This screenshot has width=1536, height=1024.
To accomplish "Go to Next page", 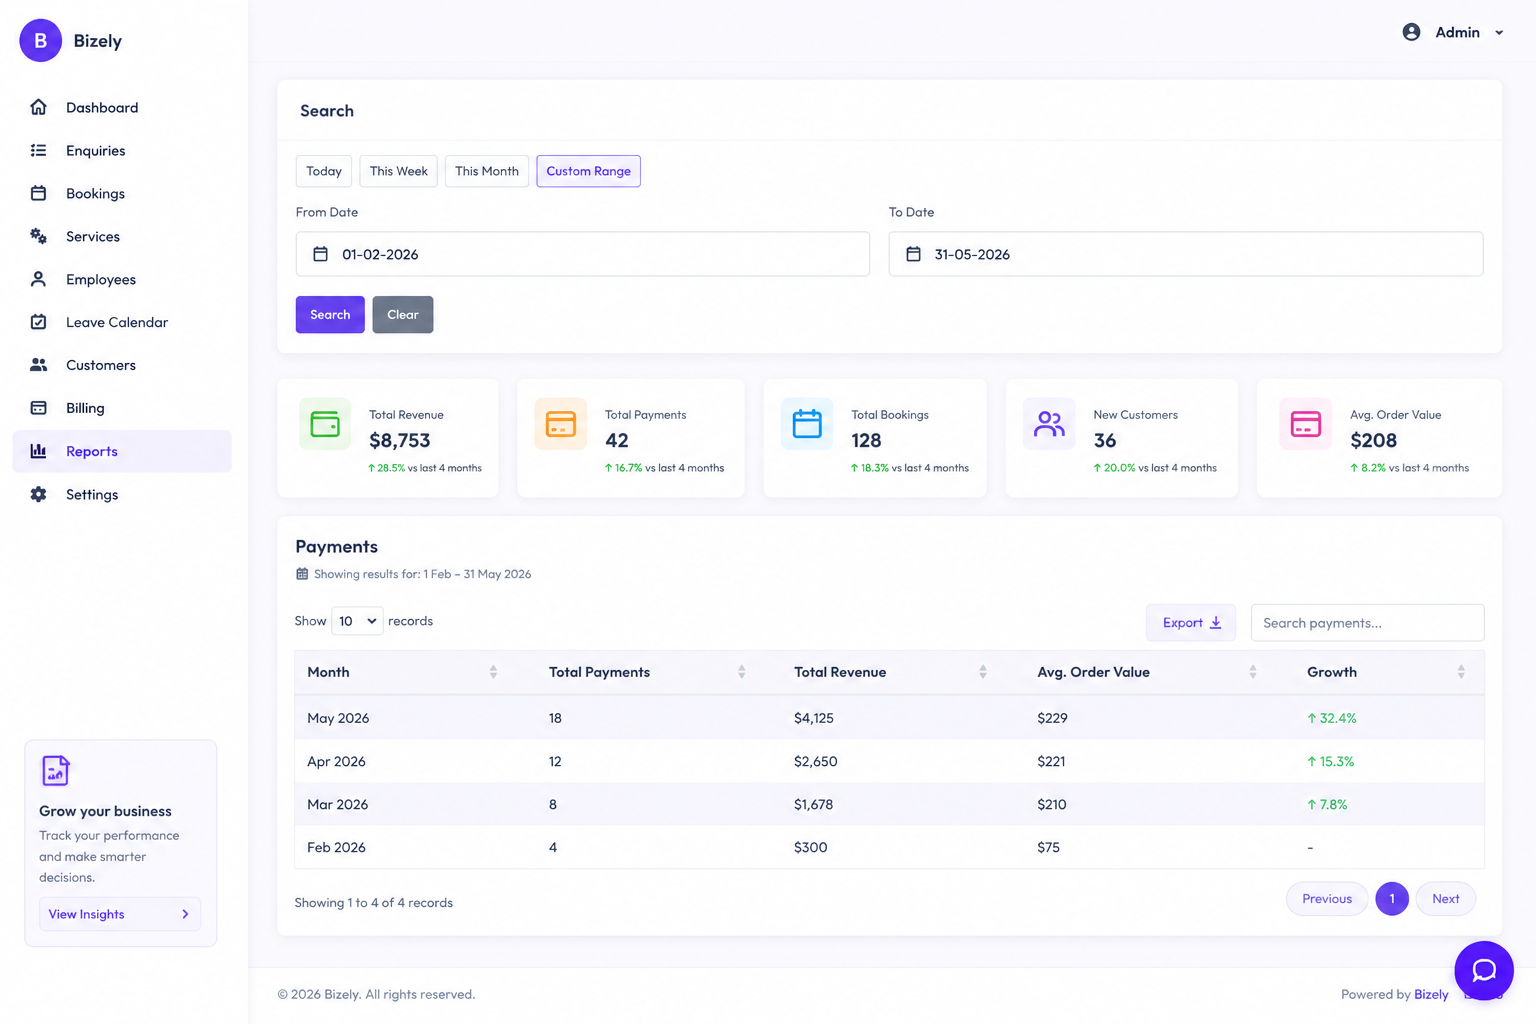I will (x=1446, y=899).
